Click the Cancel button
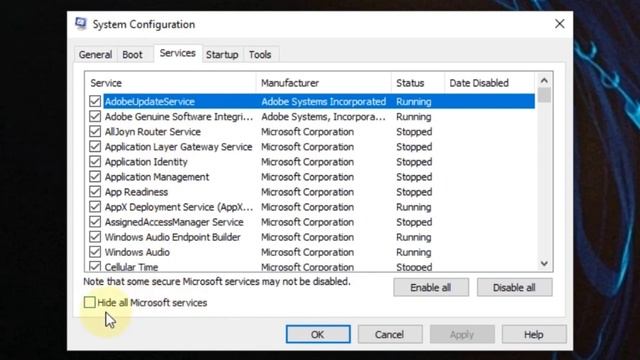Screen dimensions: 640x360 click(x=390, y=335)
